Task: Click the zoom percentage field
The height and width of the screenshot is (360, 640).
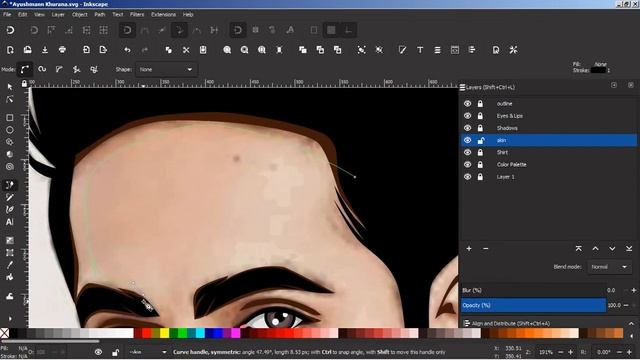Action: [546, 352]
